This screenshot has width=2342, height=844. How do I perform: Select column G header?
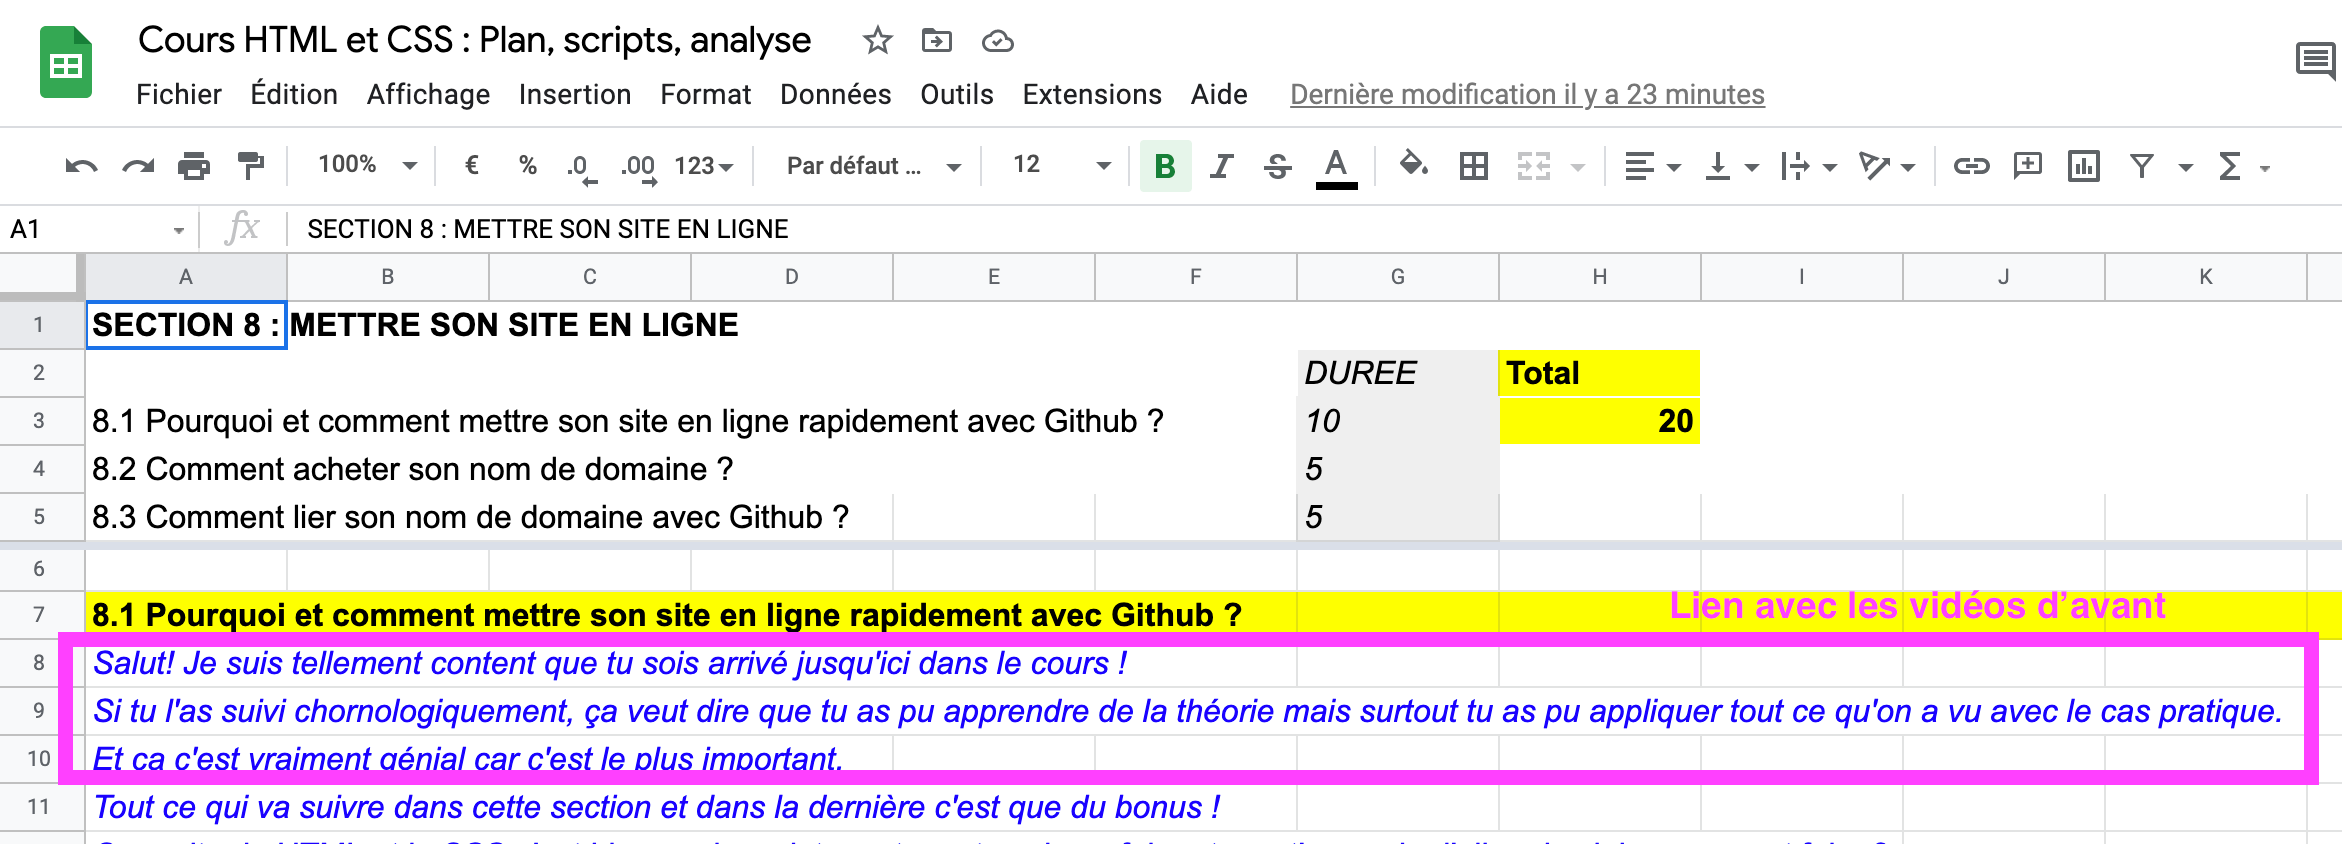(x=1398, y=277)
